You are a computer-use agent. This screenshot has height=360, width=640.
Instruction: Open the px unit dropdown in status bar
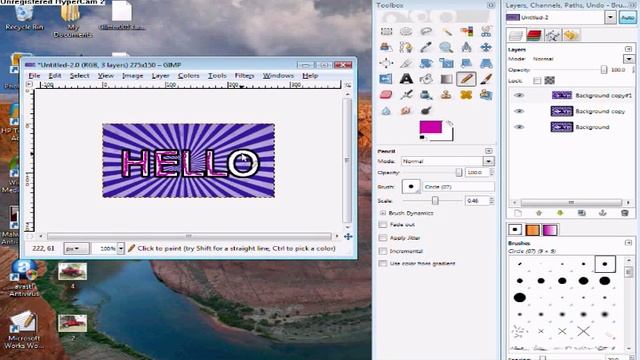tap(76, 248)
